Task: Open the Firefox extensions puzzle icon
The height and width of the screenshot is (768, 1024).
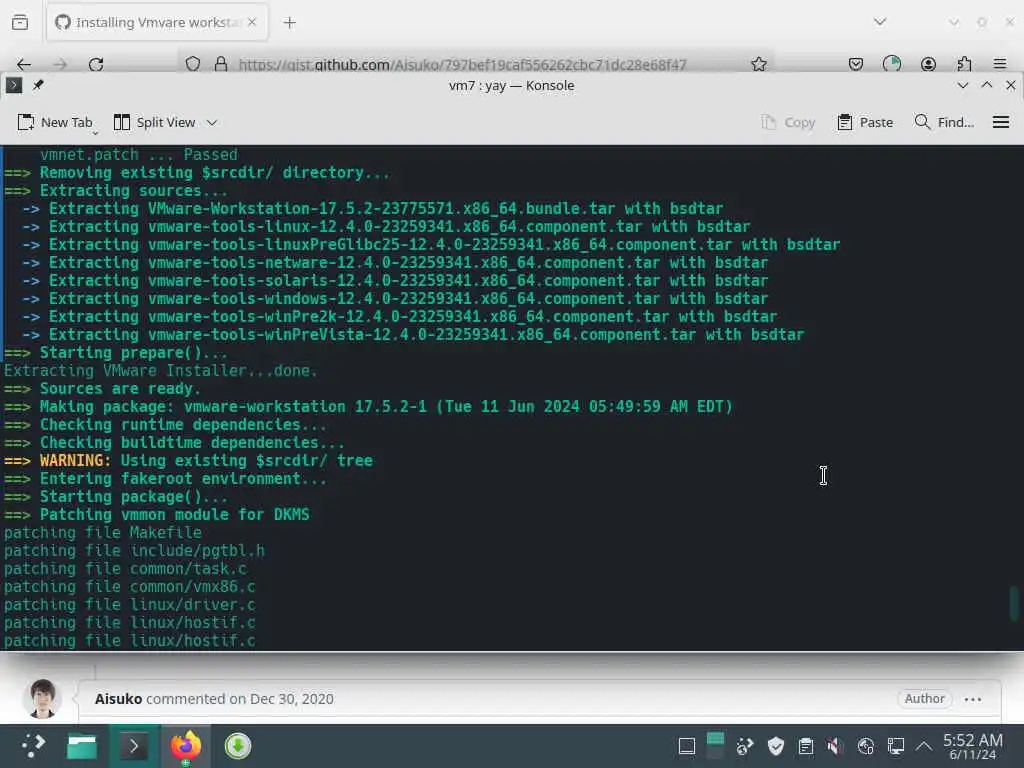Action: (x=964, y=64)
